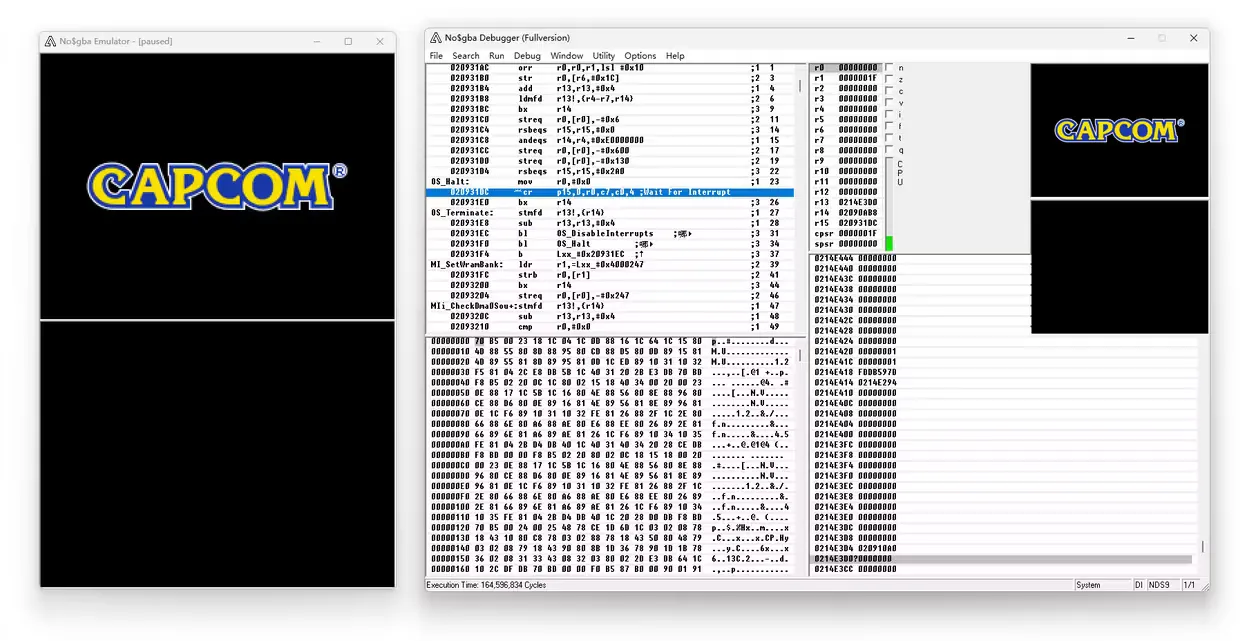
Task: Open the File menu
Action: pos(436,56)
